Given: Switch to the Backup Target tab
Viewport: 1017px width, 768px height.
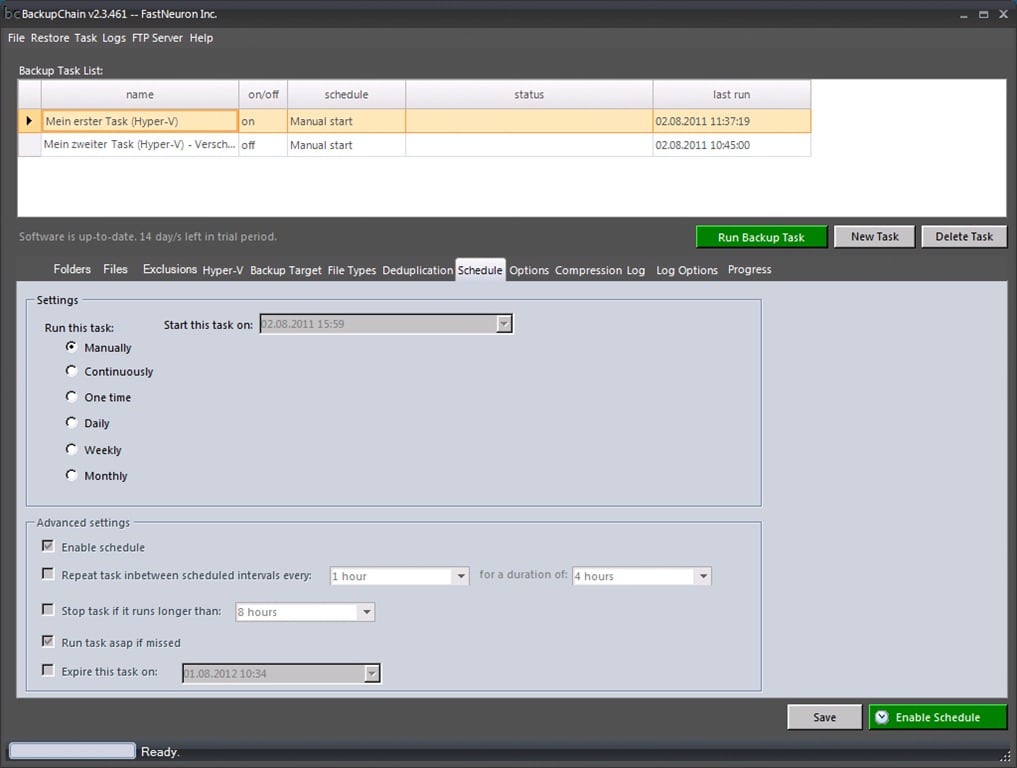Looking at the screenshot, I should pos(285,270).
